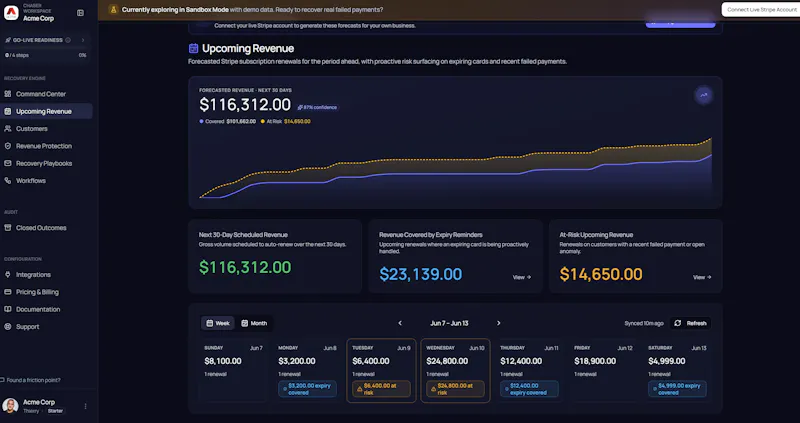Open Recovery Playbooks in sidebar
The image size is (800, 423).
click(46, 163)
